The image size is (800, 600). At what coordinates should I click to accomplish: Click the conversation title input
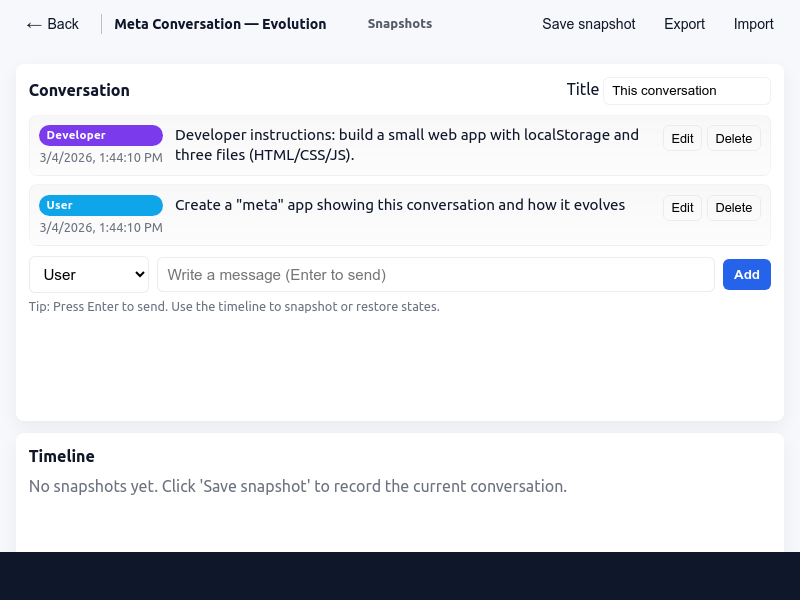coord(686,90)
